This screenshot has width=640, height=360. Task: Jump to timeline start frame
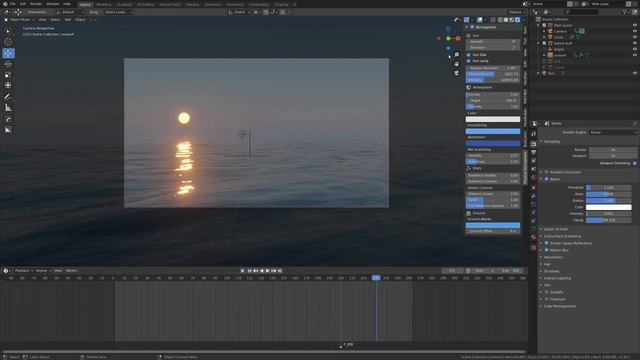[249, 271]
